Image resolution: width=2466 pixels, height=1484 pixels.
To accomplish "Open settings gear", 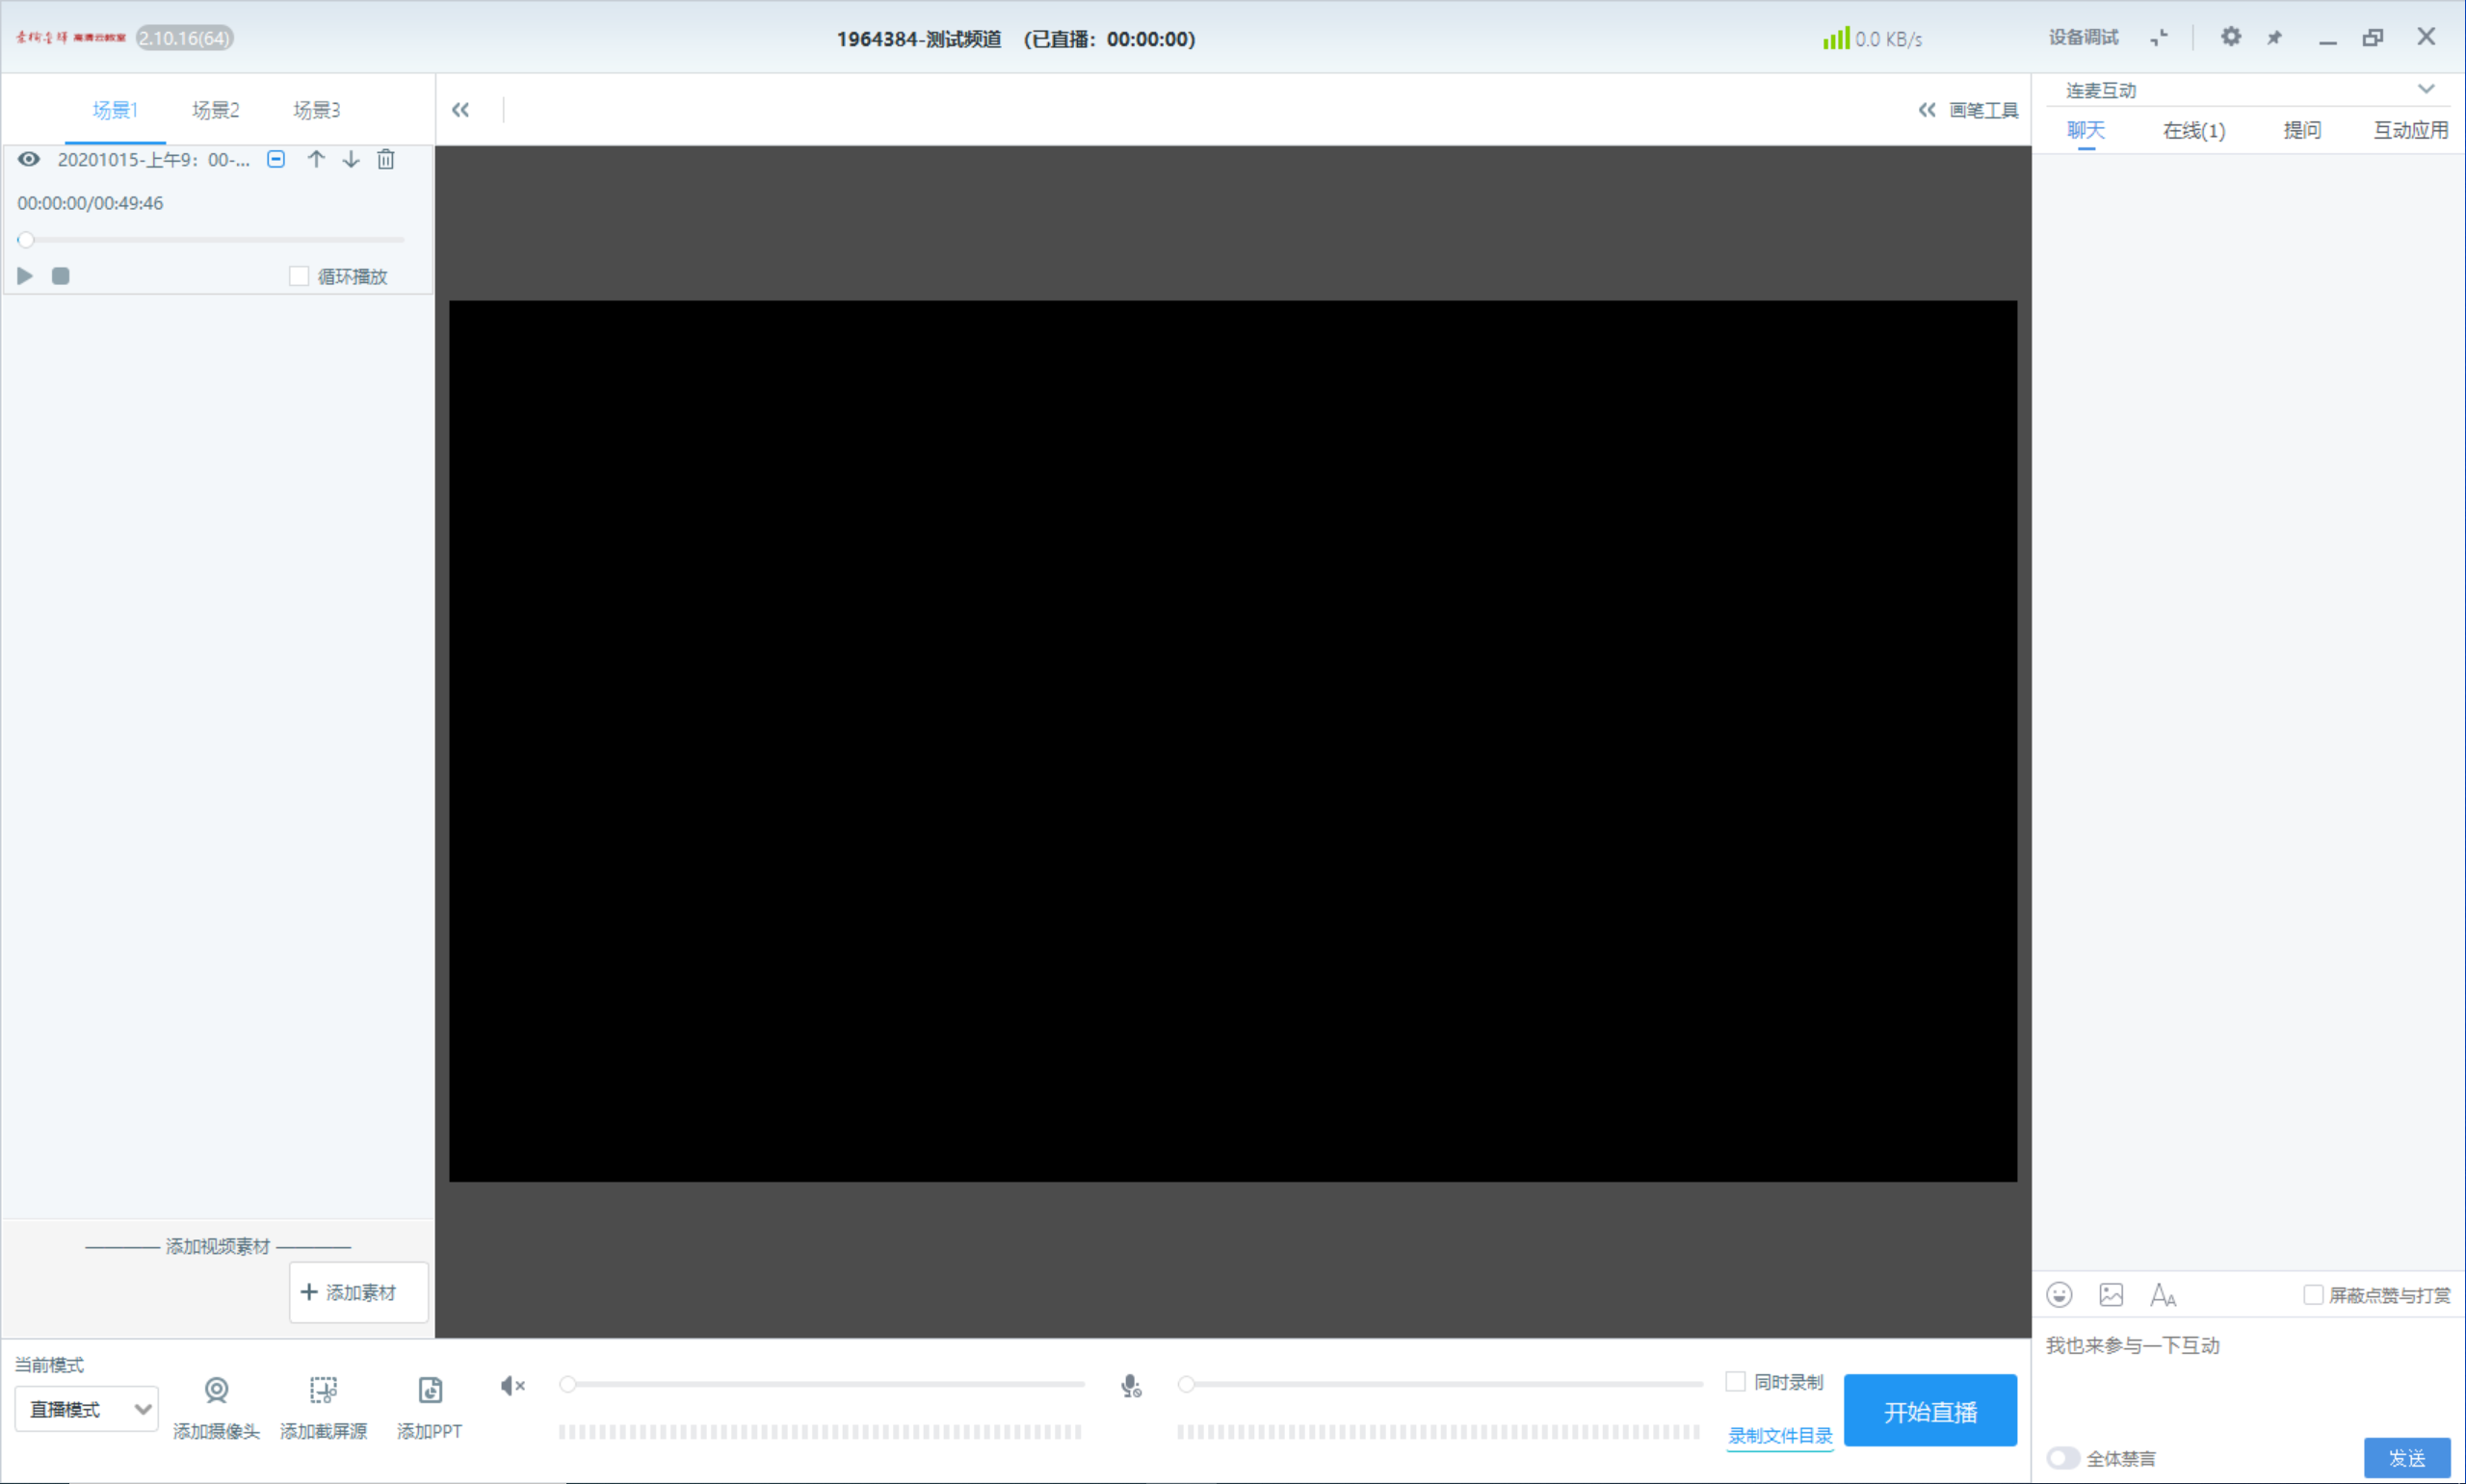I will (x=2231, y=37).
